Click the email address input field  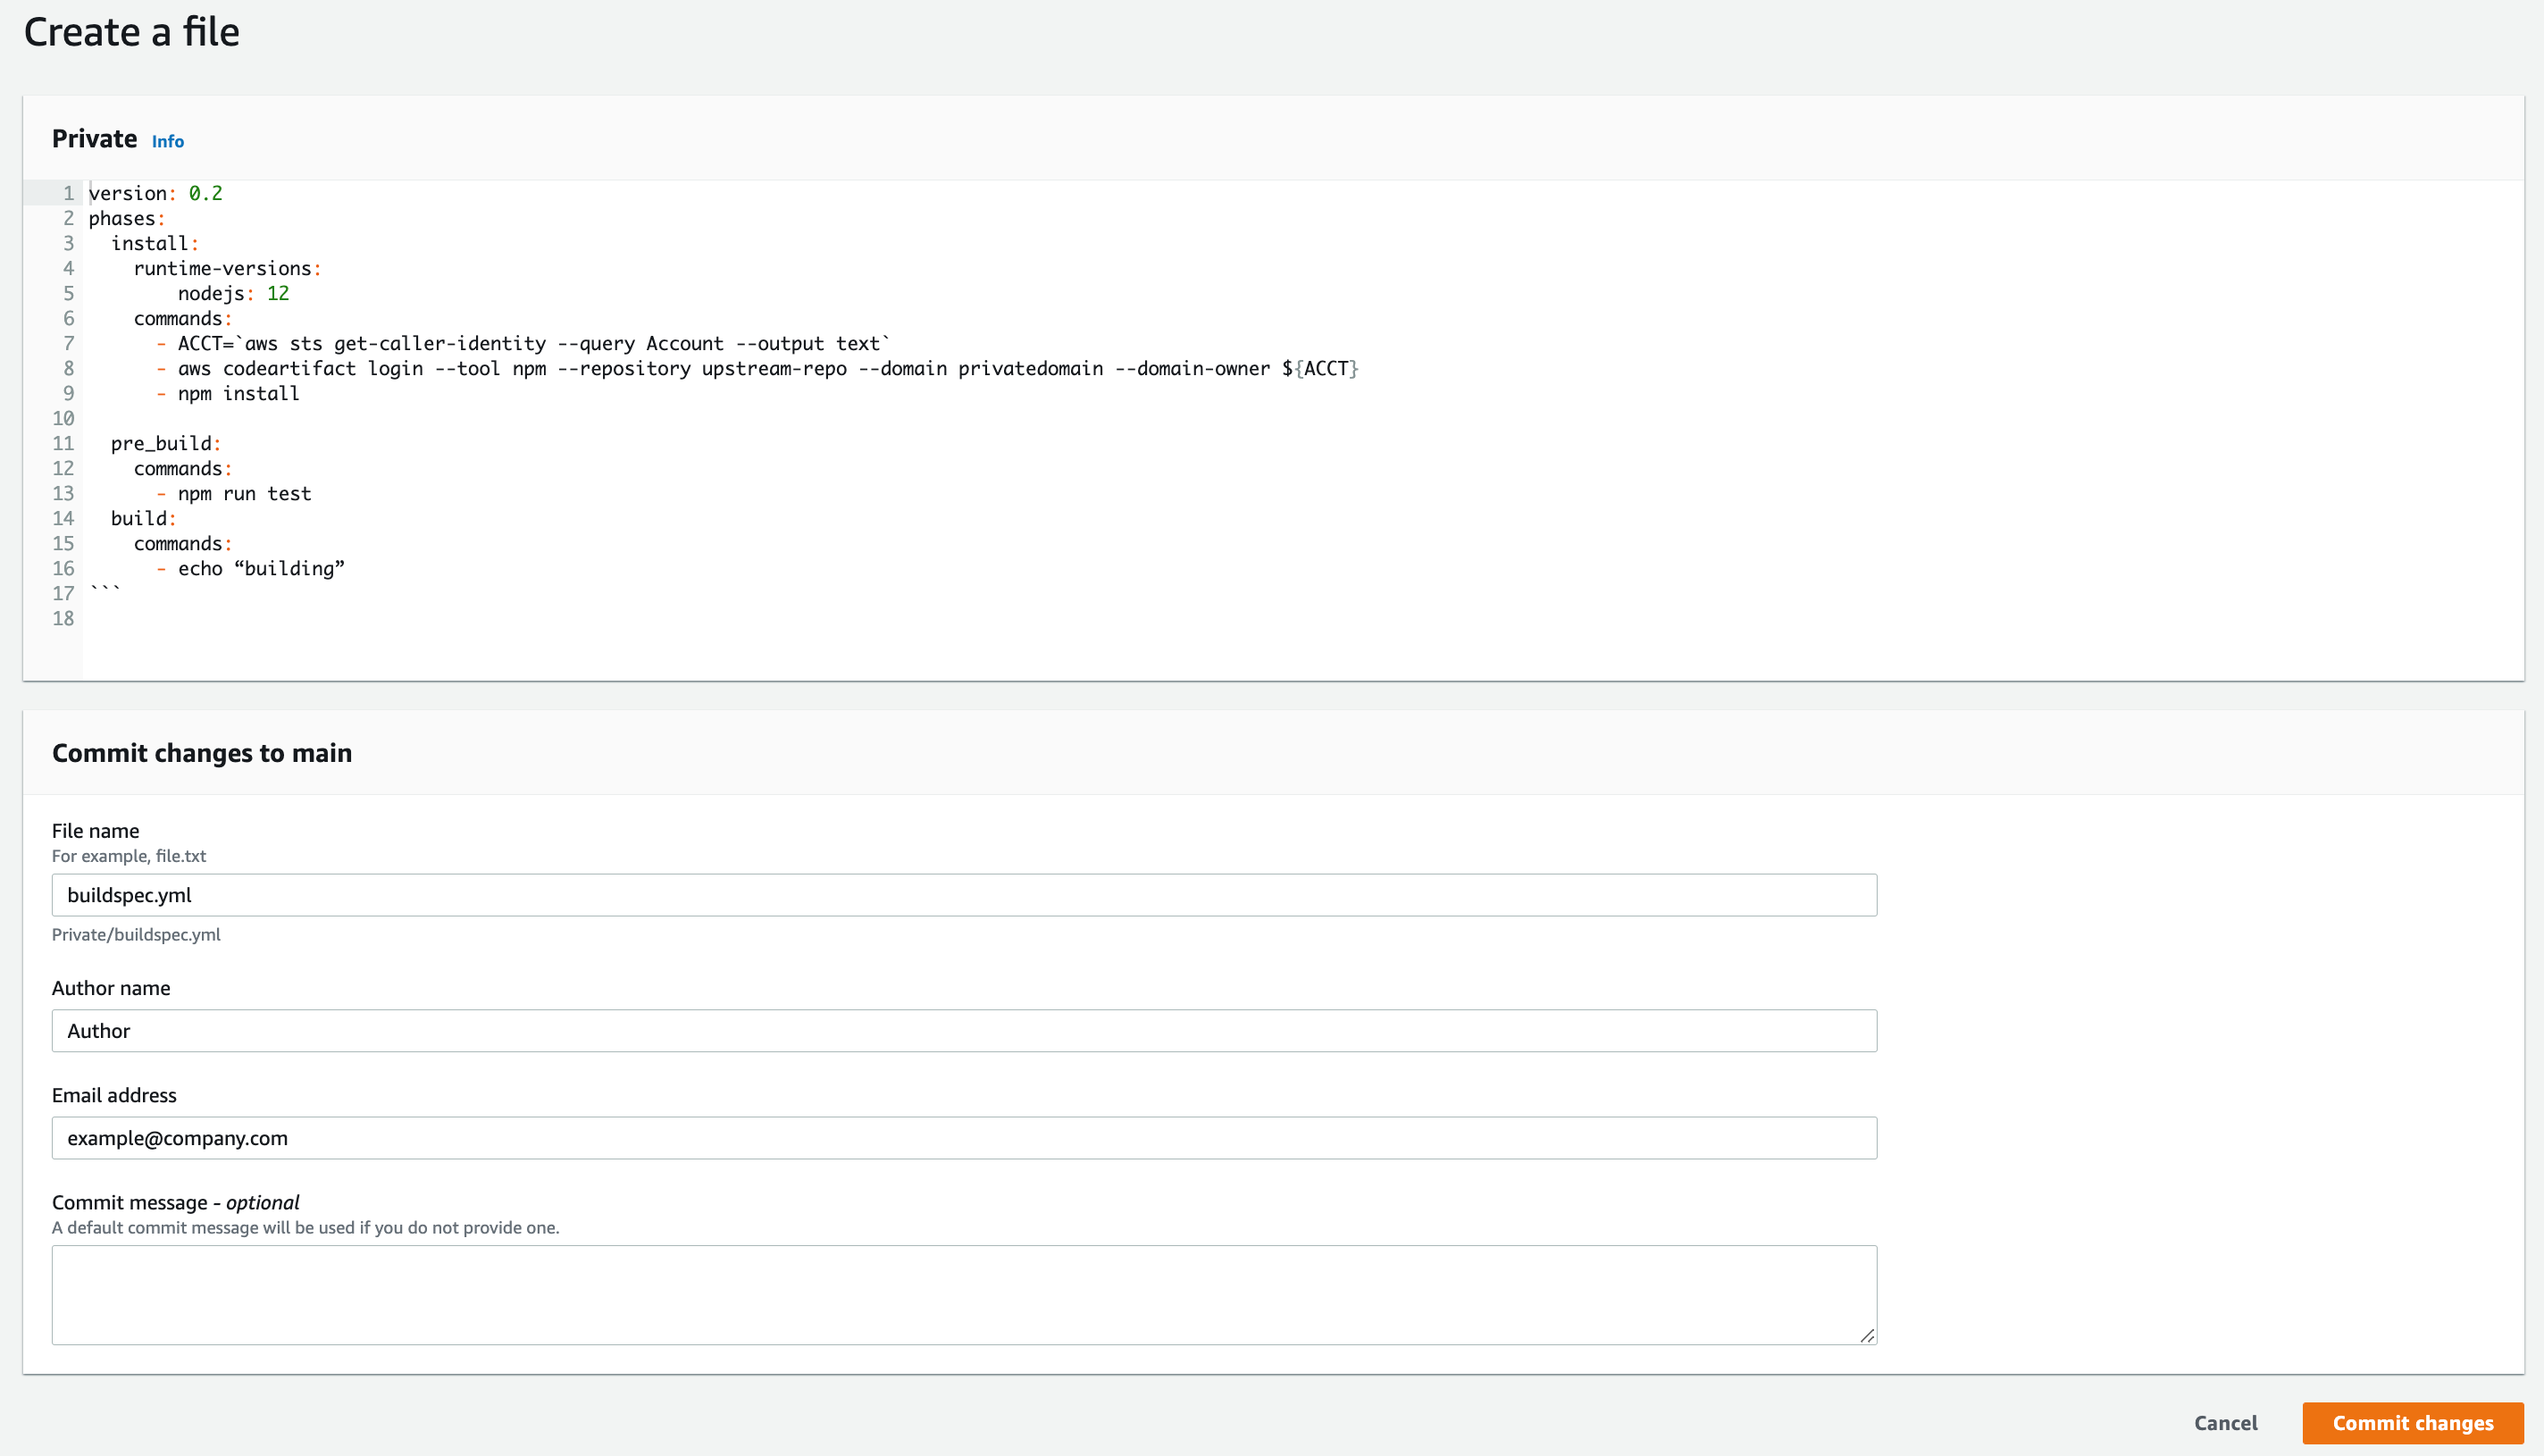pos(965,1138)
